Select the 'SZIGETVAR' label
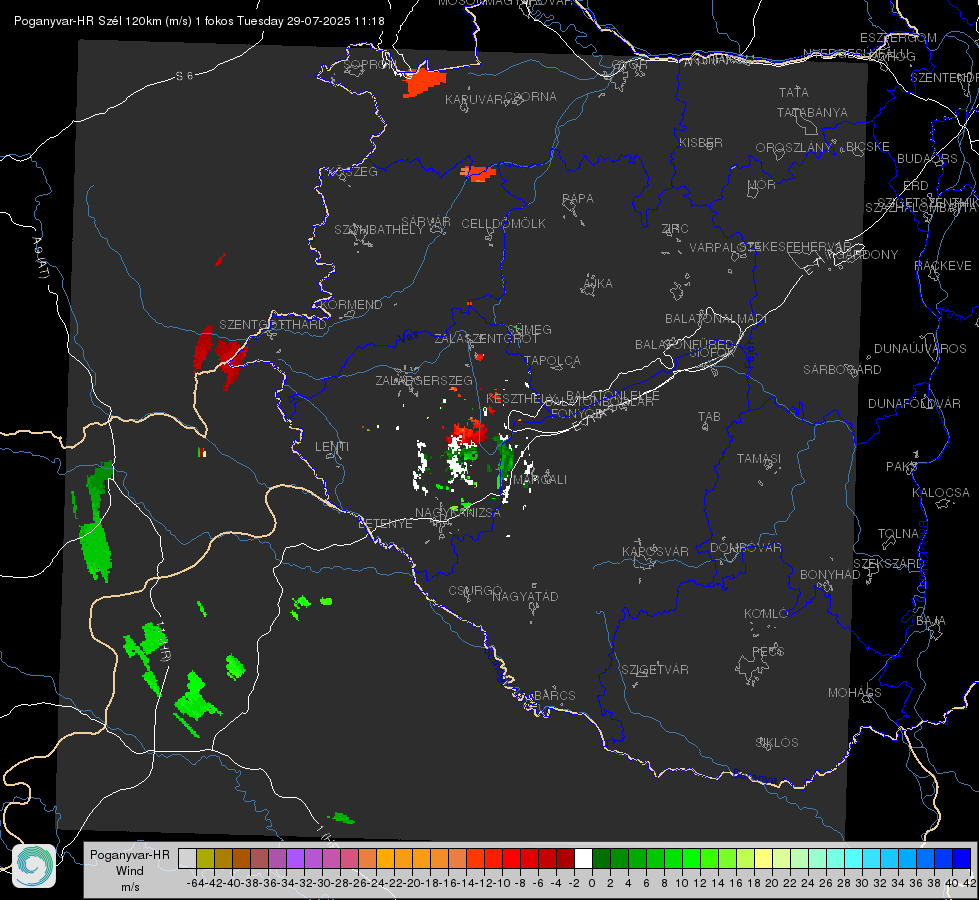 [654, 670]
